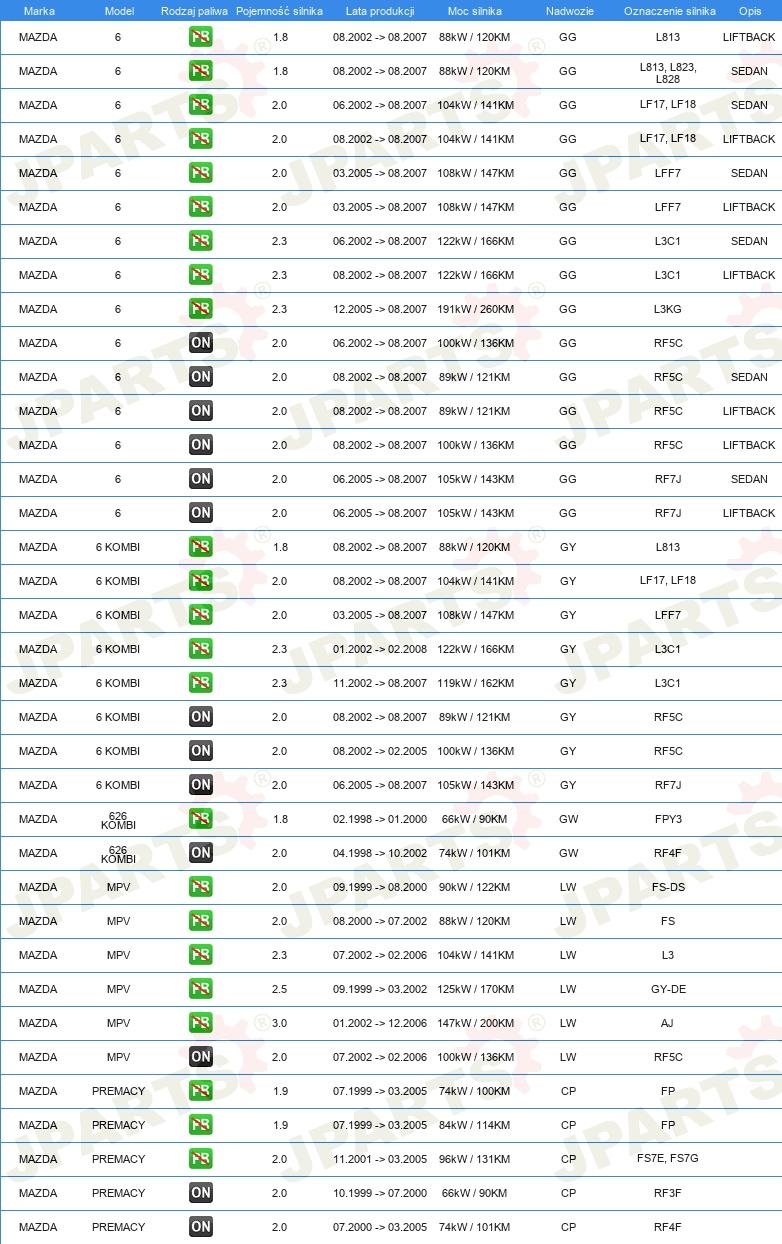Image resolution: width=782 pixels, height=1244 pixels.
Task: Click diesel ON icon in RF5C 100kW liftback row
Action: tap(201, 445)
